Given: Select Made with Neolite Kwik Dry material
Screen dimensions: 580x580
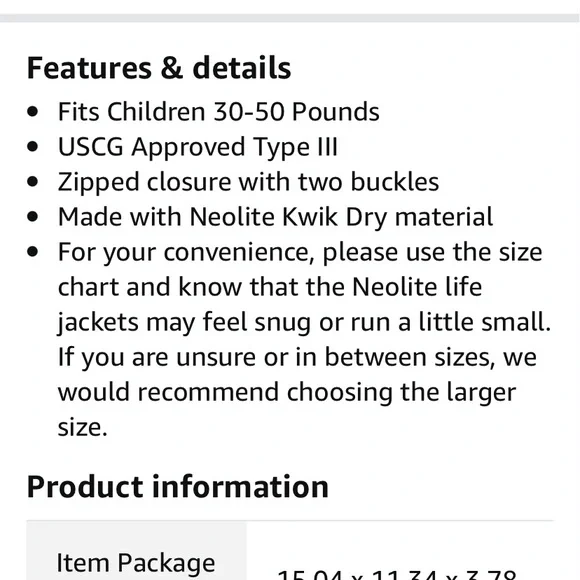Looking at the screenshot, I should (276, 217).
